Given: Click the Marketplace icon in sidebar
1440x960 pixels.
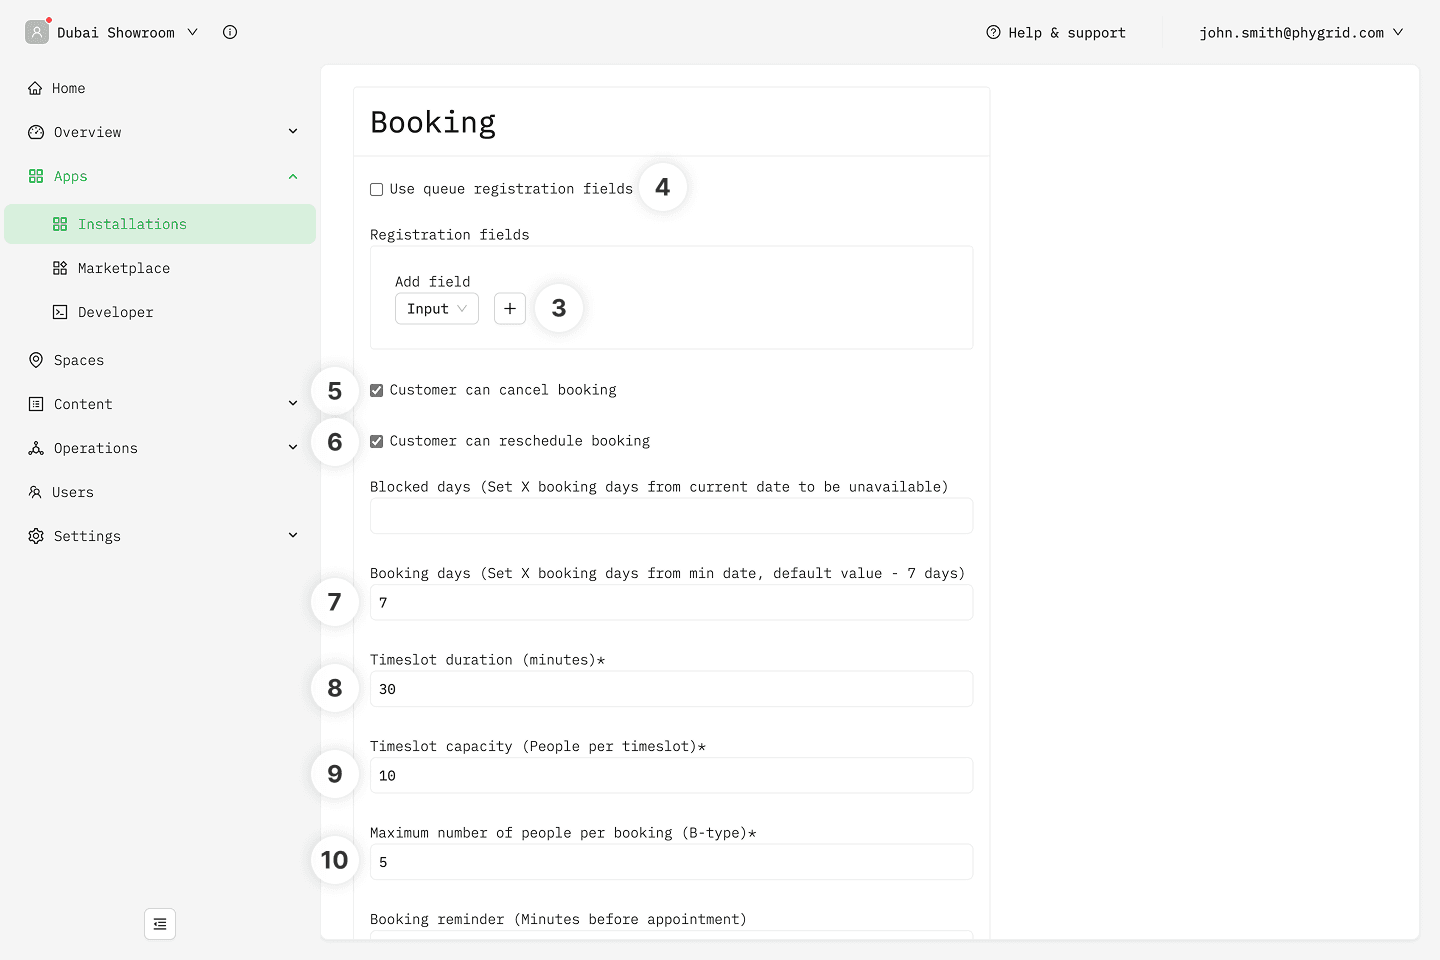Looking at the screenshot, I should pyautogui.click(x=60, y=268).
